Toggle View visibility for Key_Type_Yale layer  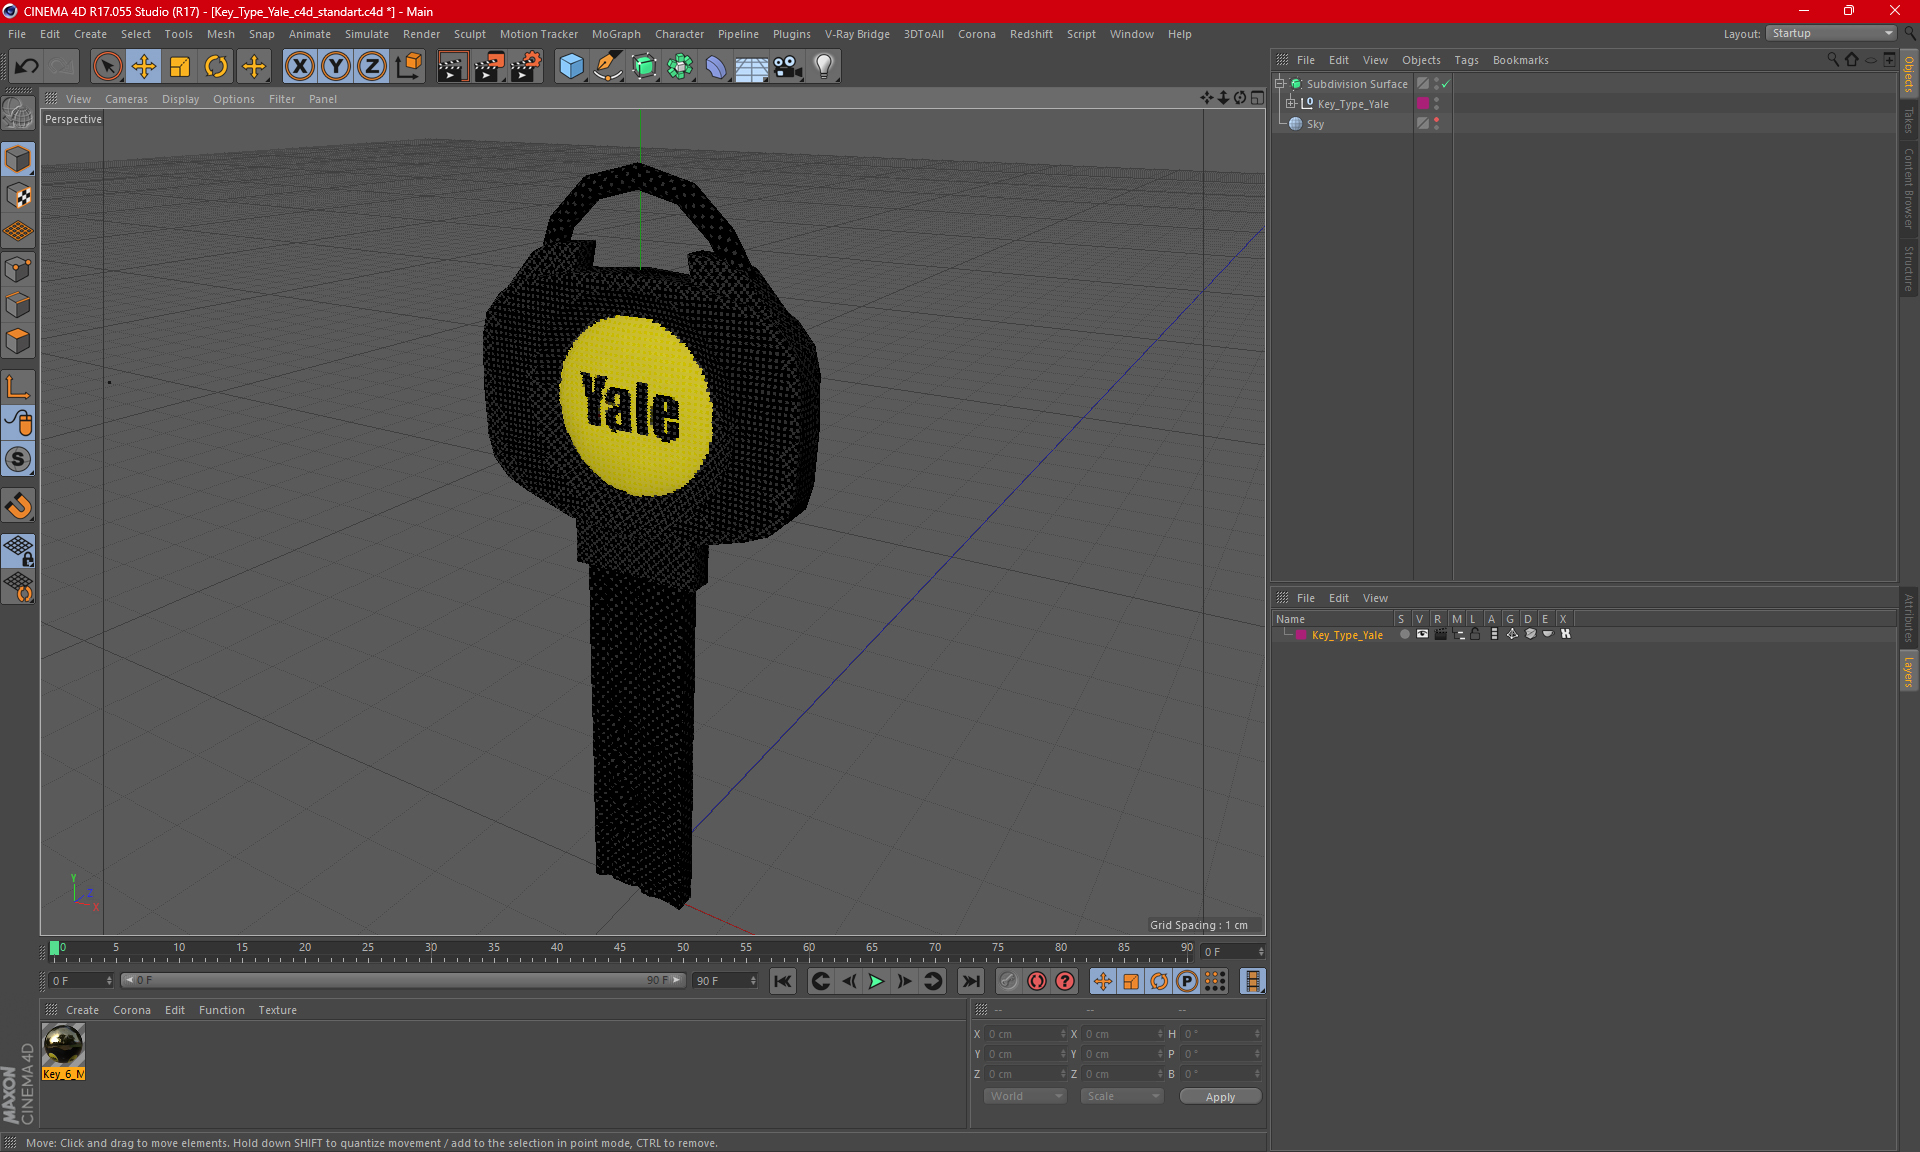click(1422, 634)
